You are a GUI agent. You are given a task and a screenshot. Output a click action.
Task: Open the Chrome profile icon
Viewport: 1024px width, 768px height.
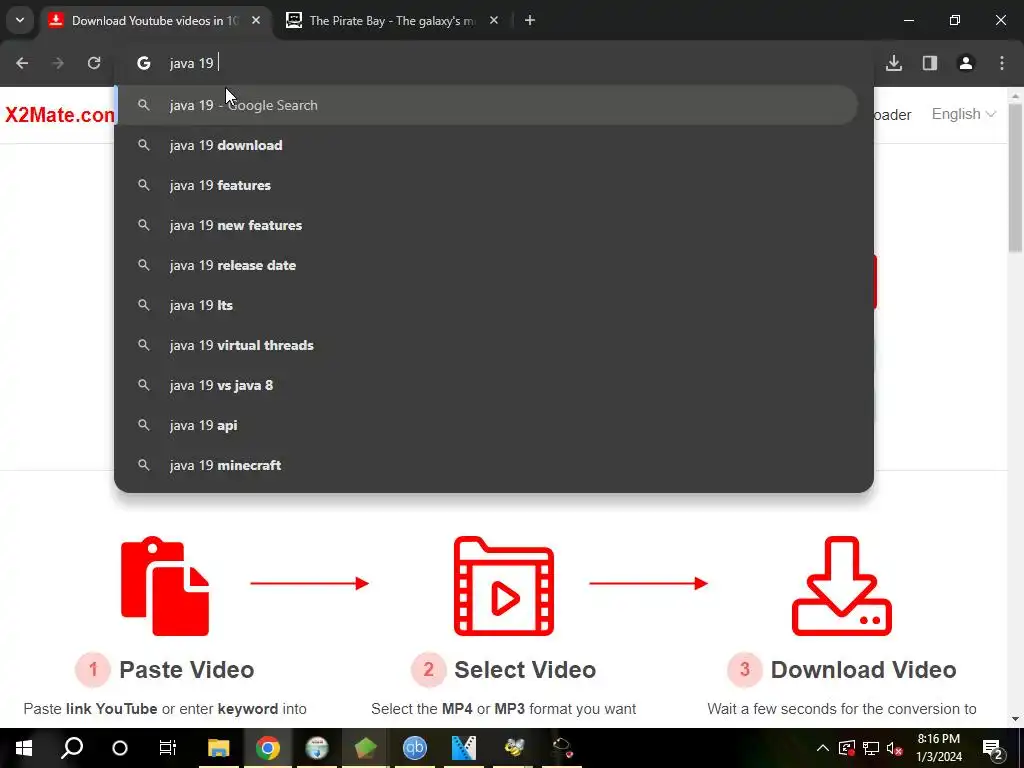pyautogui.click(x=966, y=63)
